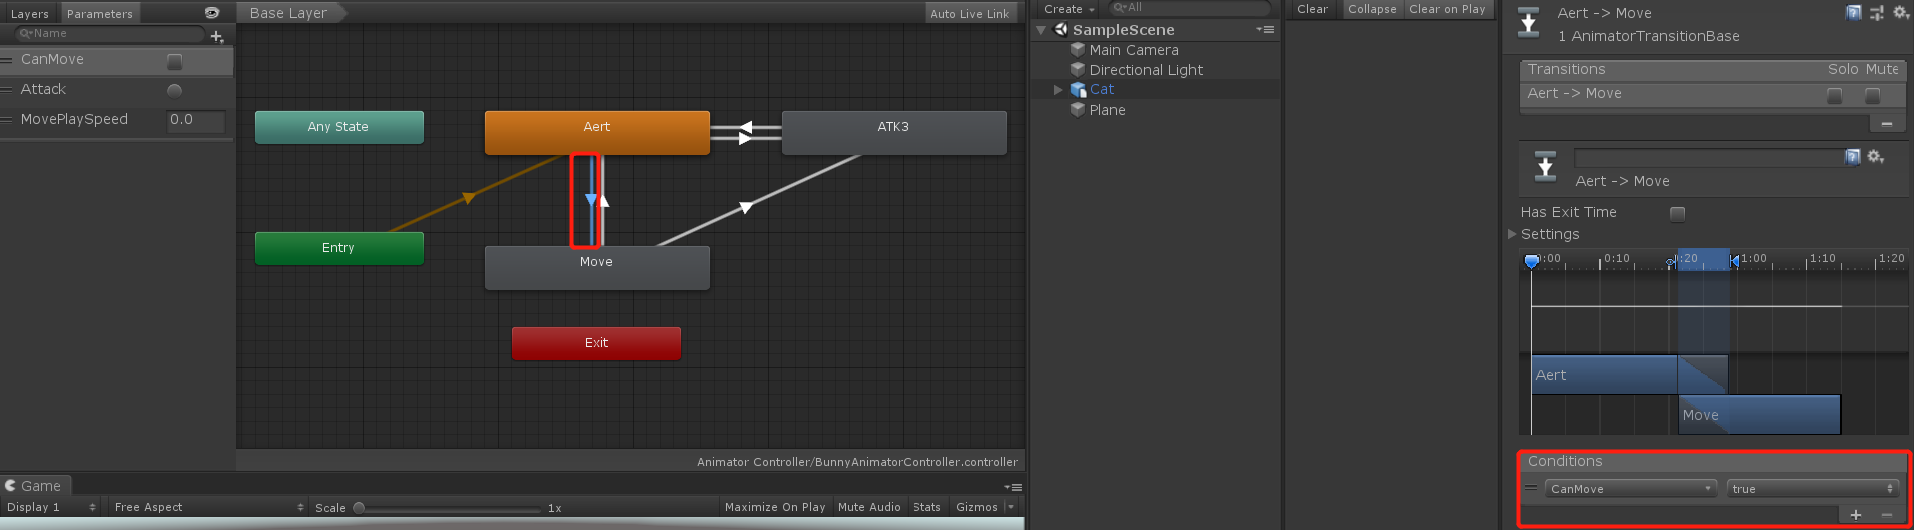Select the ATK3 to Aert transition arrow
The height and width of the screenshot is (530, 1914).
(x=746, y=127)
